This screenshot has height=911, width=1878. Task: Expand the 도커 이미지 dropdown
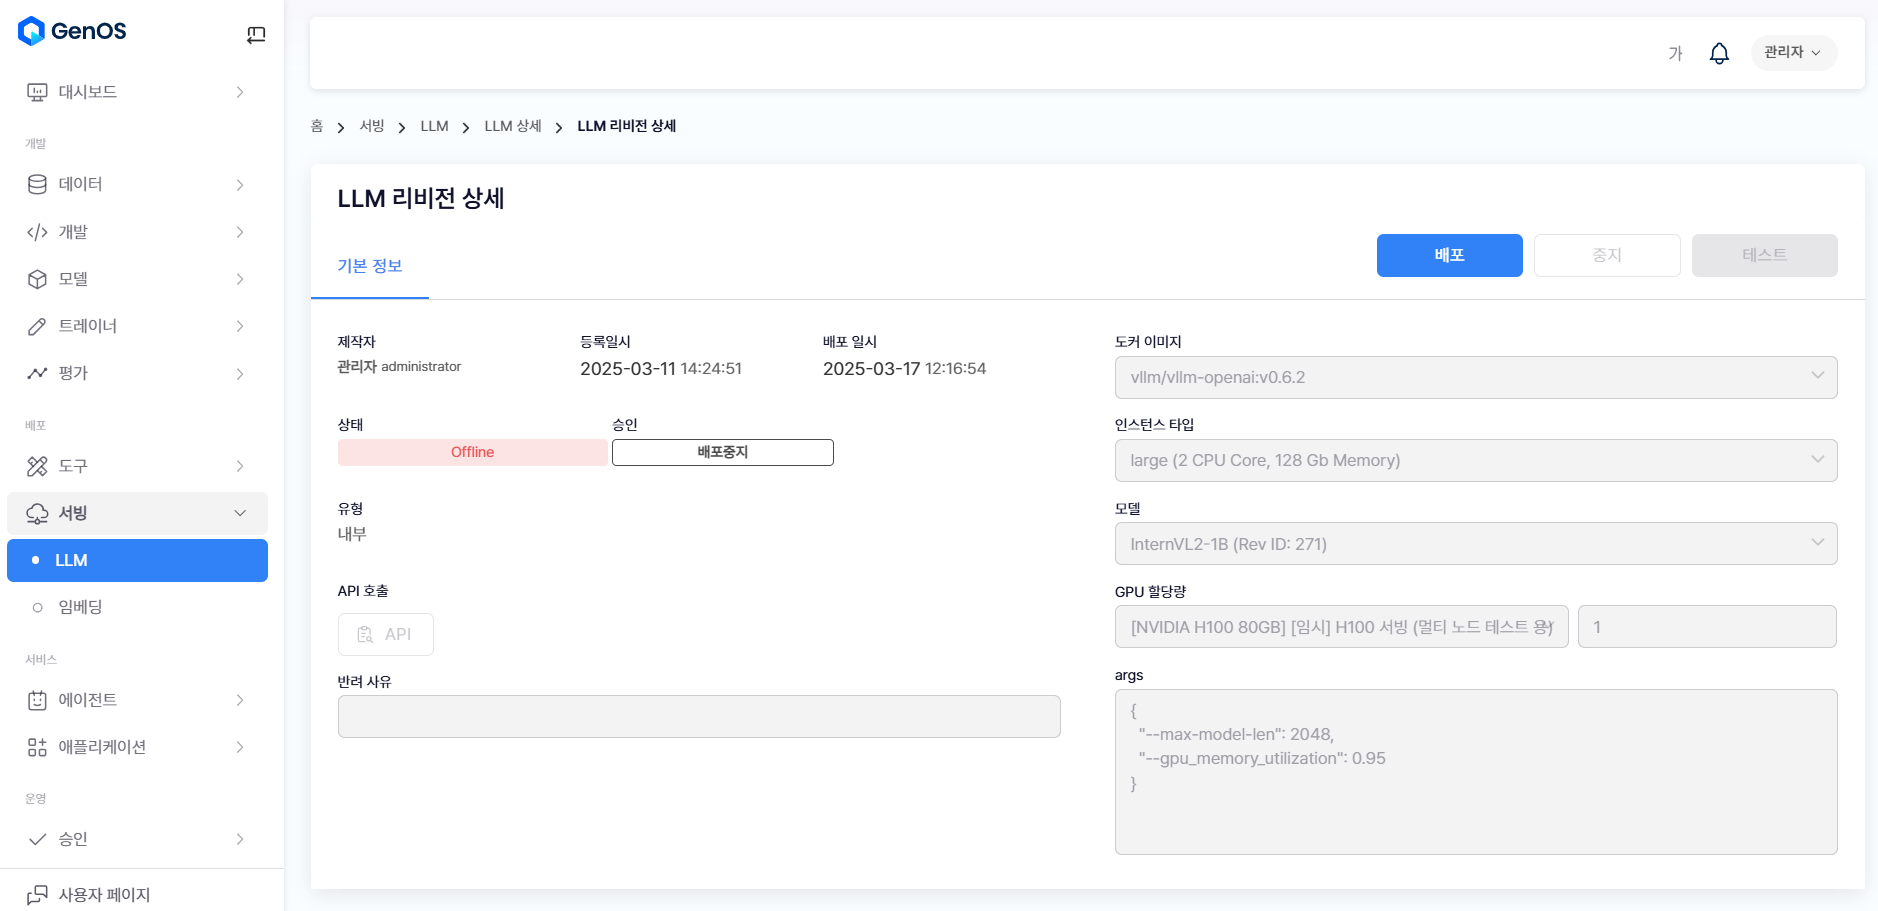pos(1475,377)
